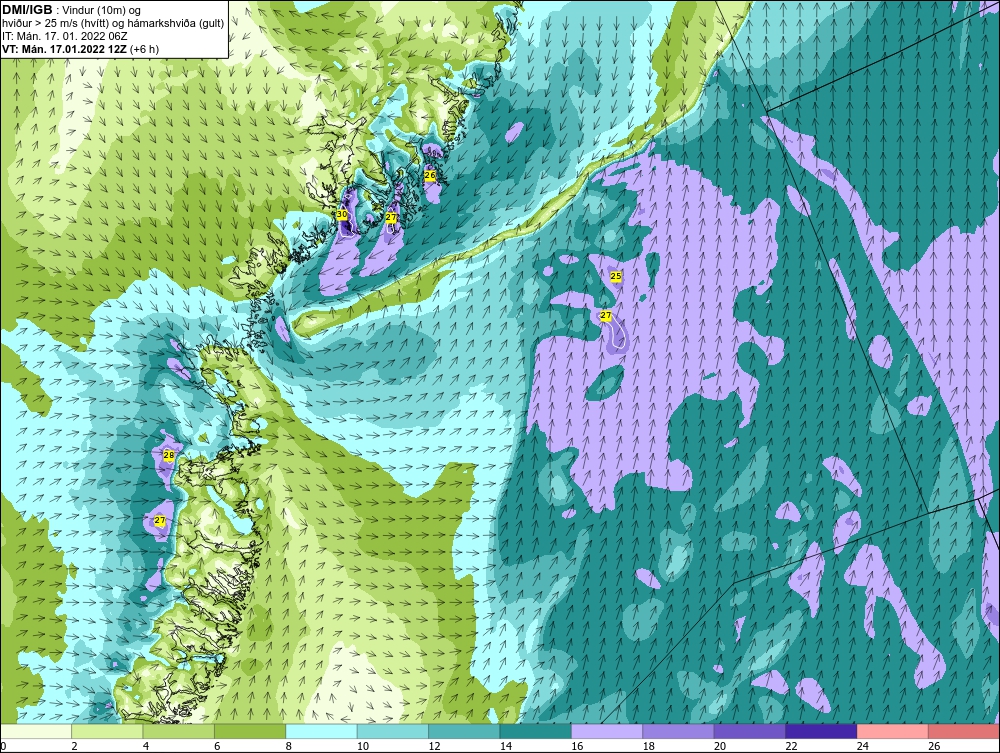Image resolution: width=1000 pixels, height=753 pixels.
Task: Click the yellow 28 gust label
Action: 168,455
